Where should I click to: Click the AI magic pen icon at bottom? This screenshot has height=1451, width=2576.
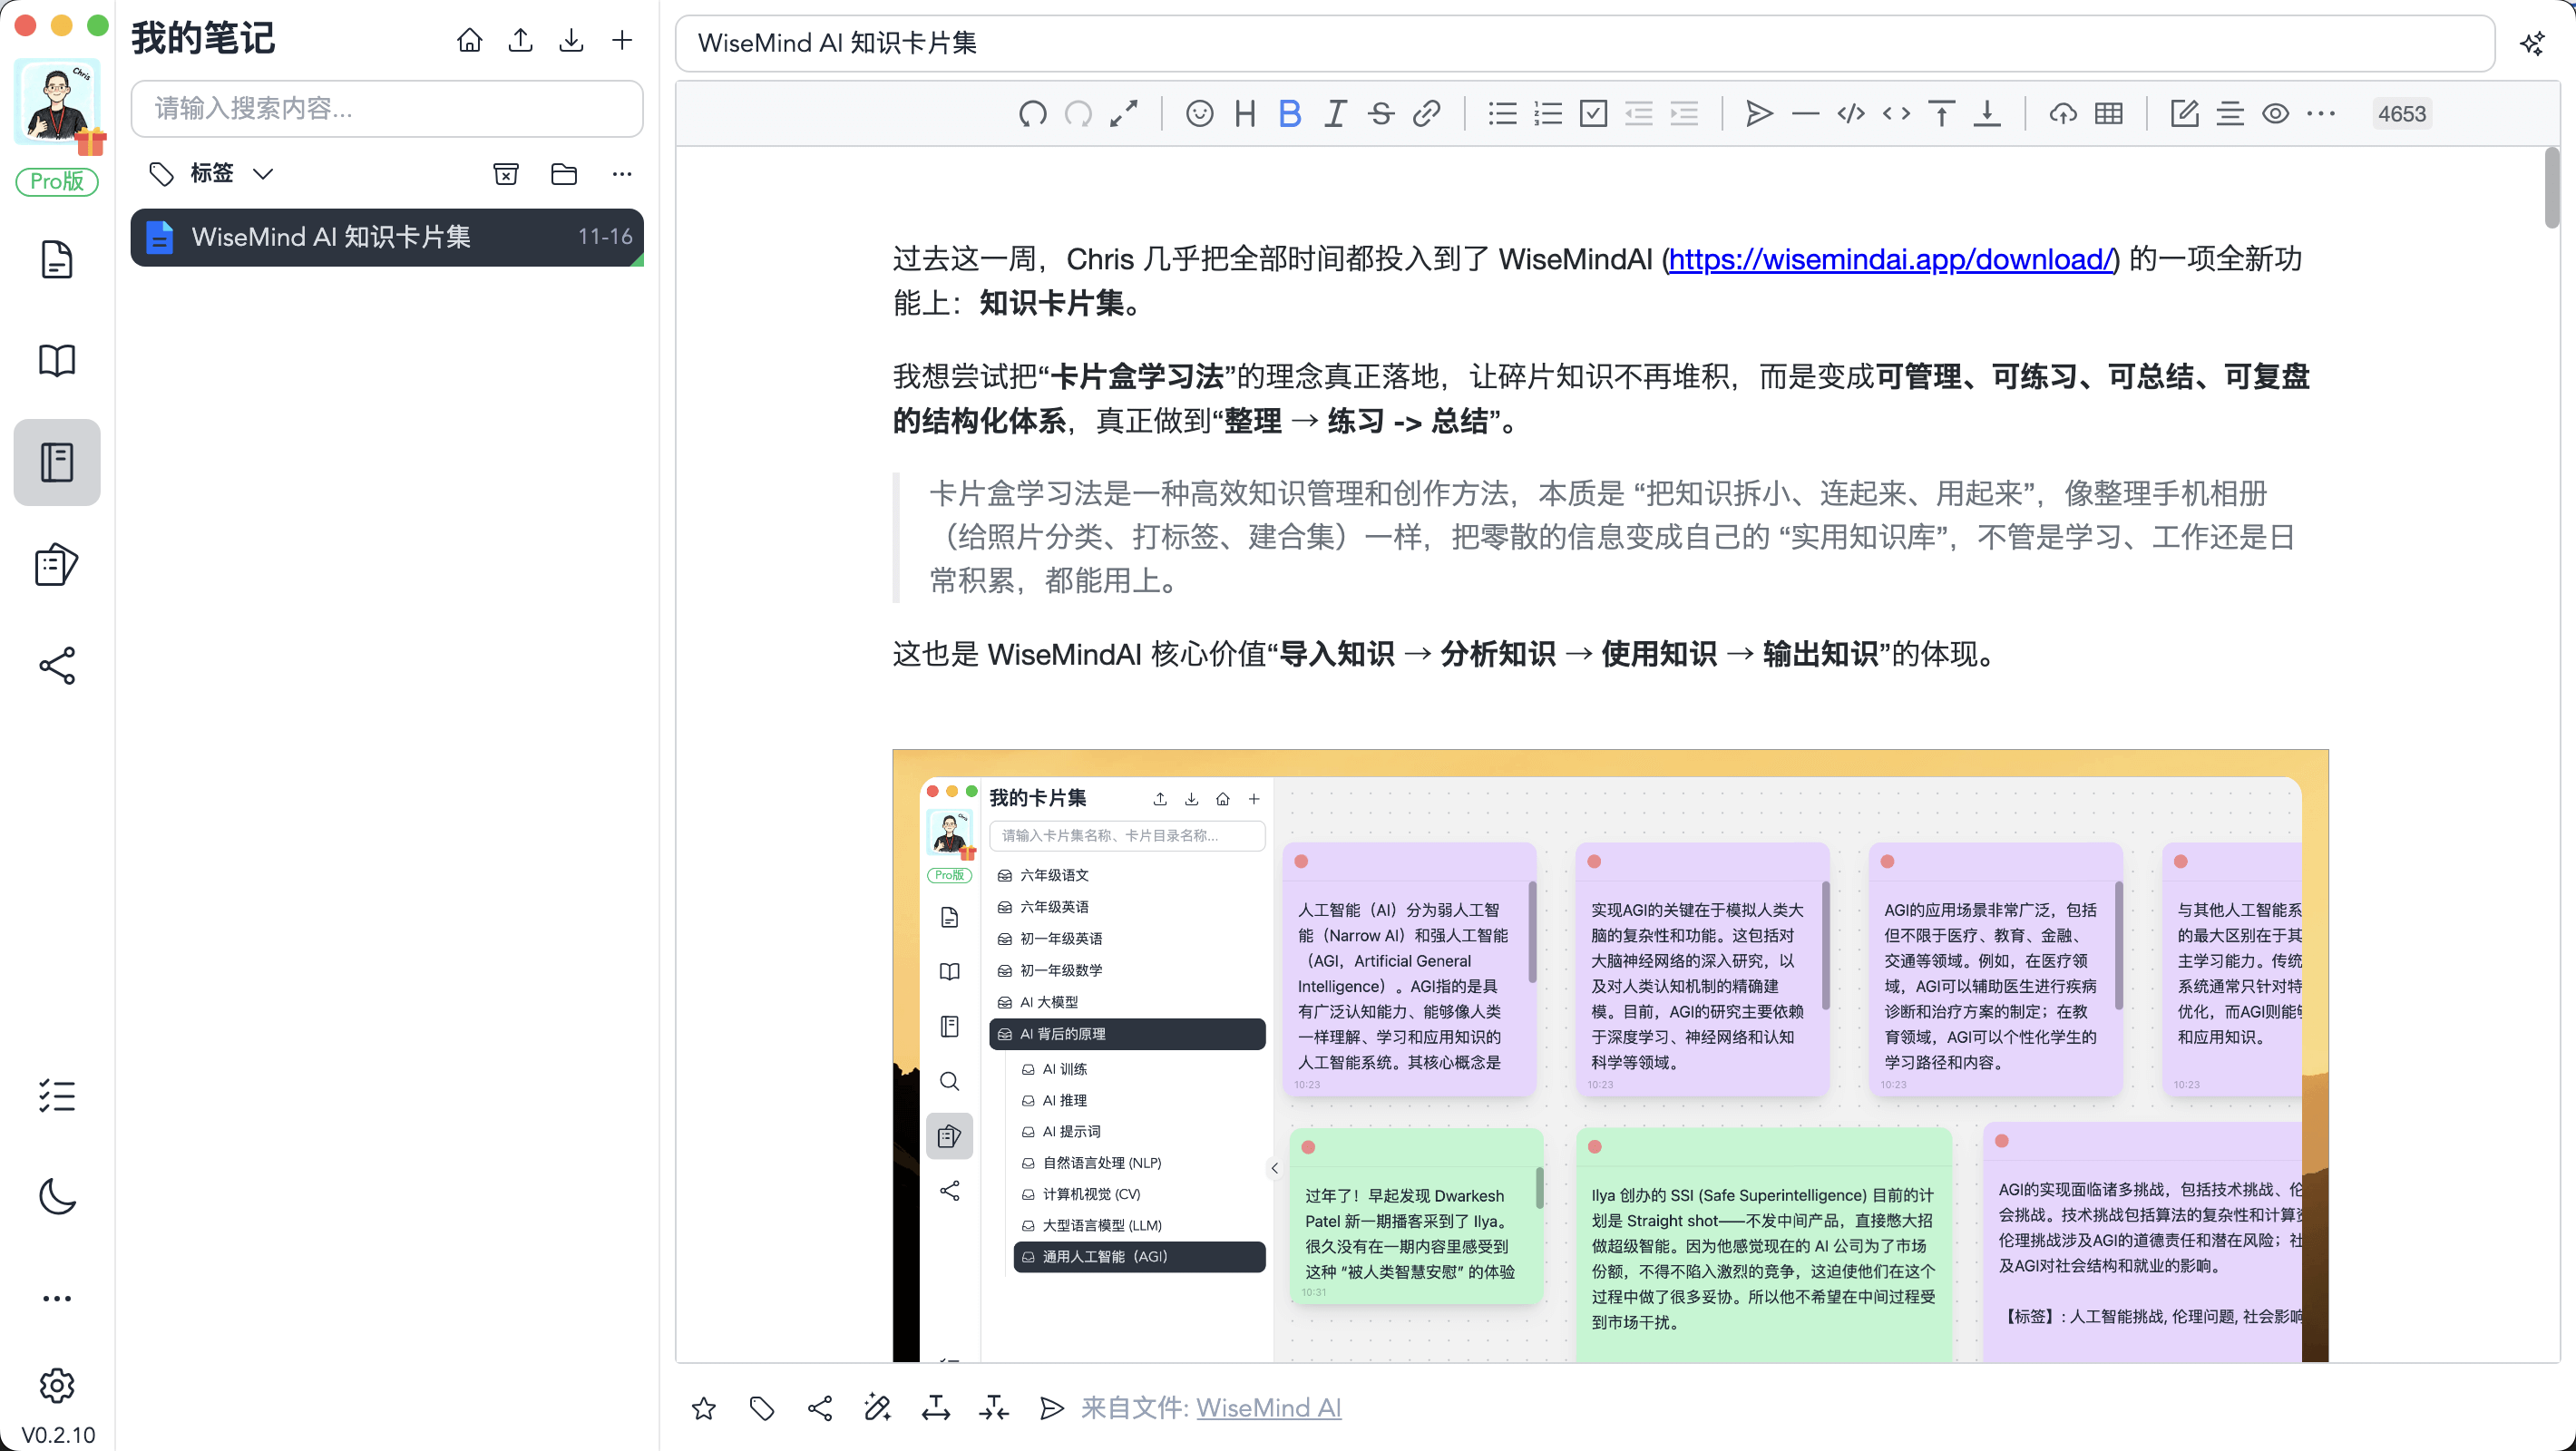click(877, 1407)
